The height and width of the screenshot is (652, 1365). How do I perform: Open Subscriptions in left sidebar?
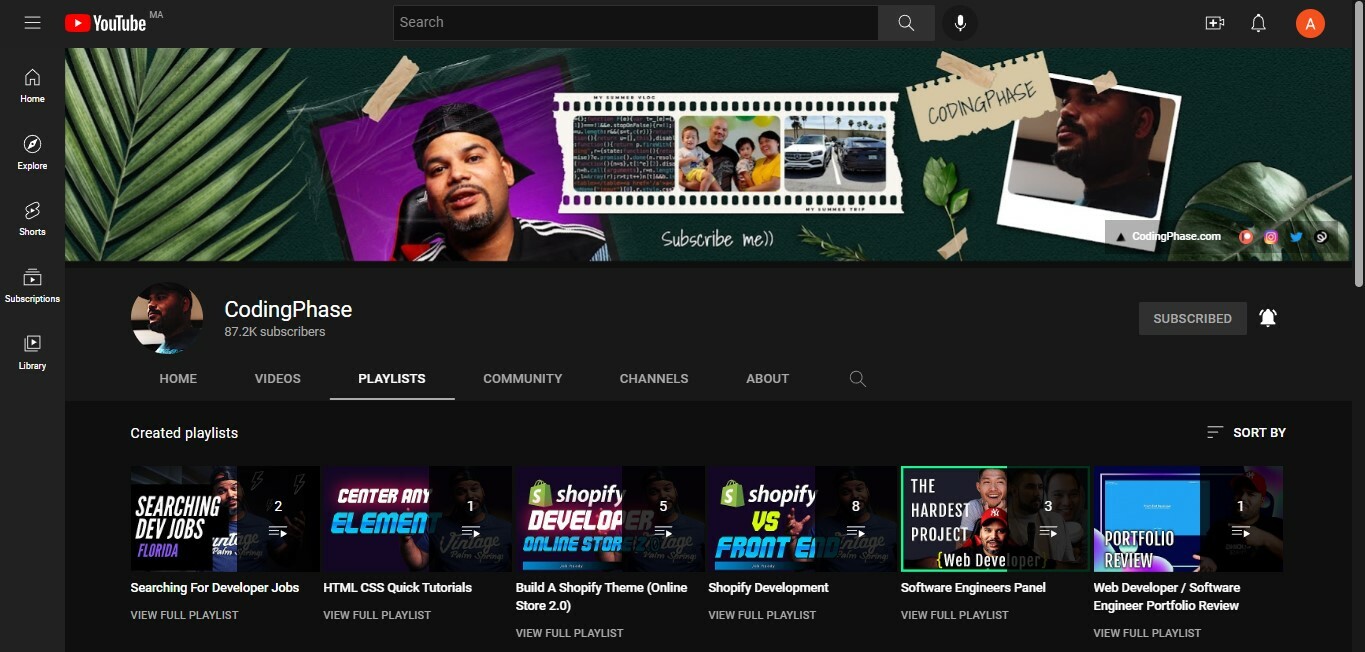32,285
